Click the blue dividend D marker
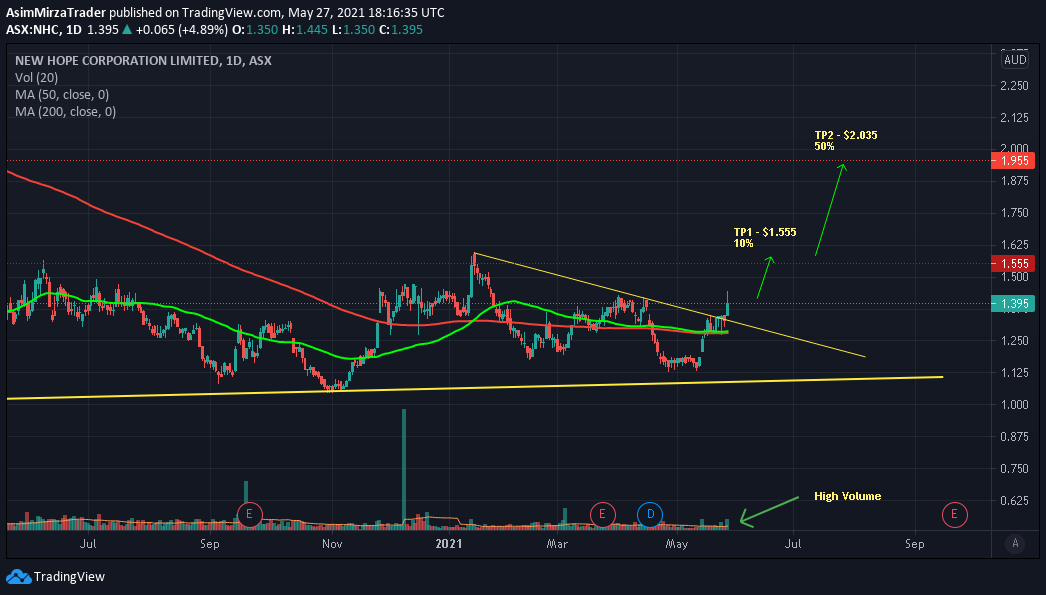 (x=650, y=514)
